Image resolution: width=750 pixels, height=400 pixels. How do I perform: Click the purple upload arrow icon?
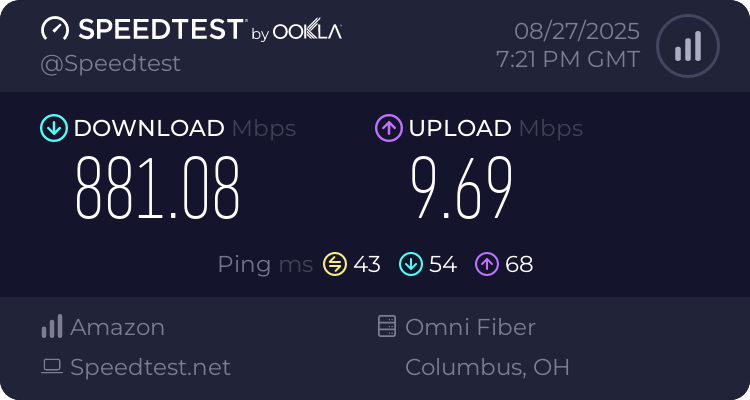pos(388,128)
